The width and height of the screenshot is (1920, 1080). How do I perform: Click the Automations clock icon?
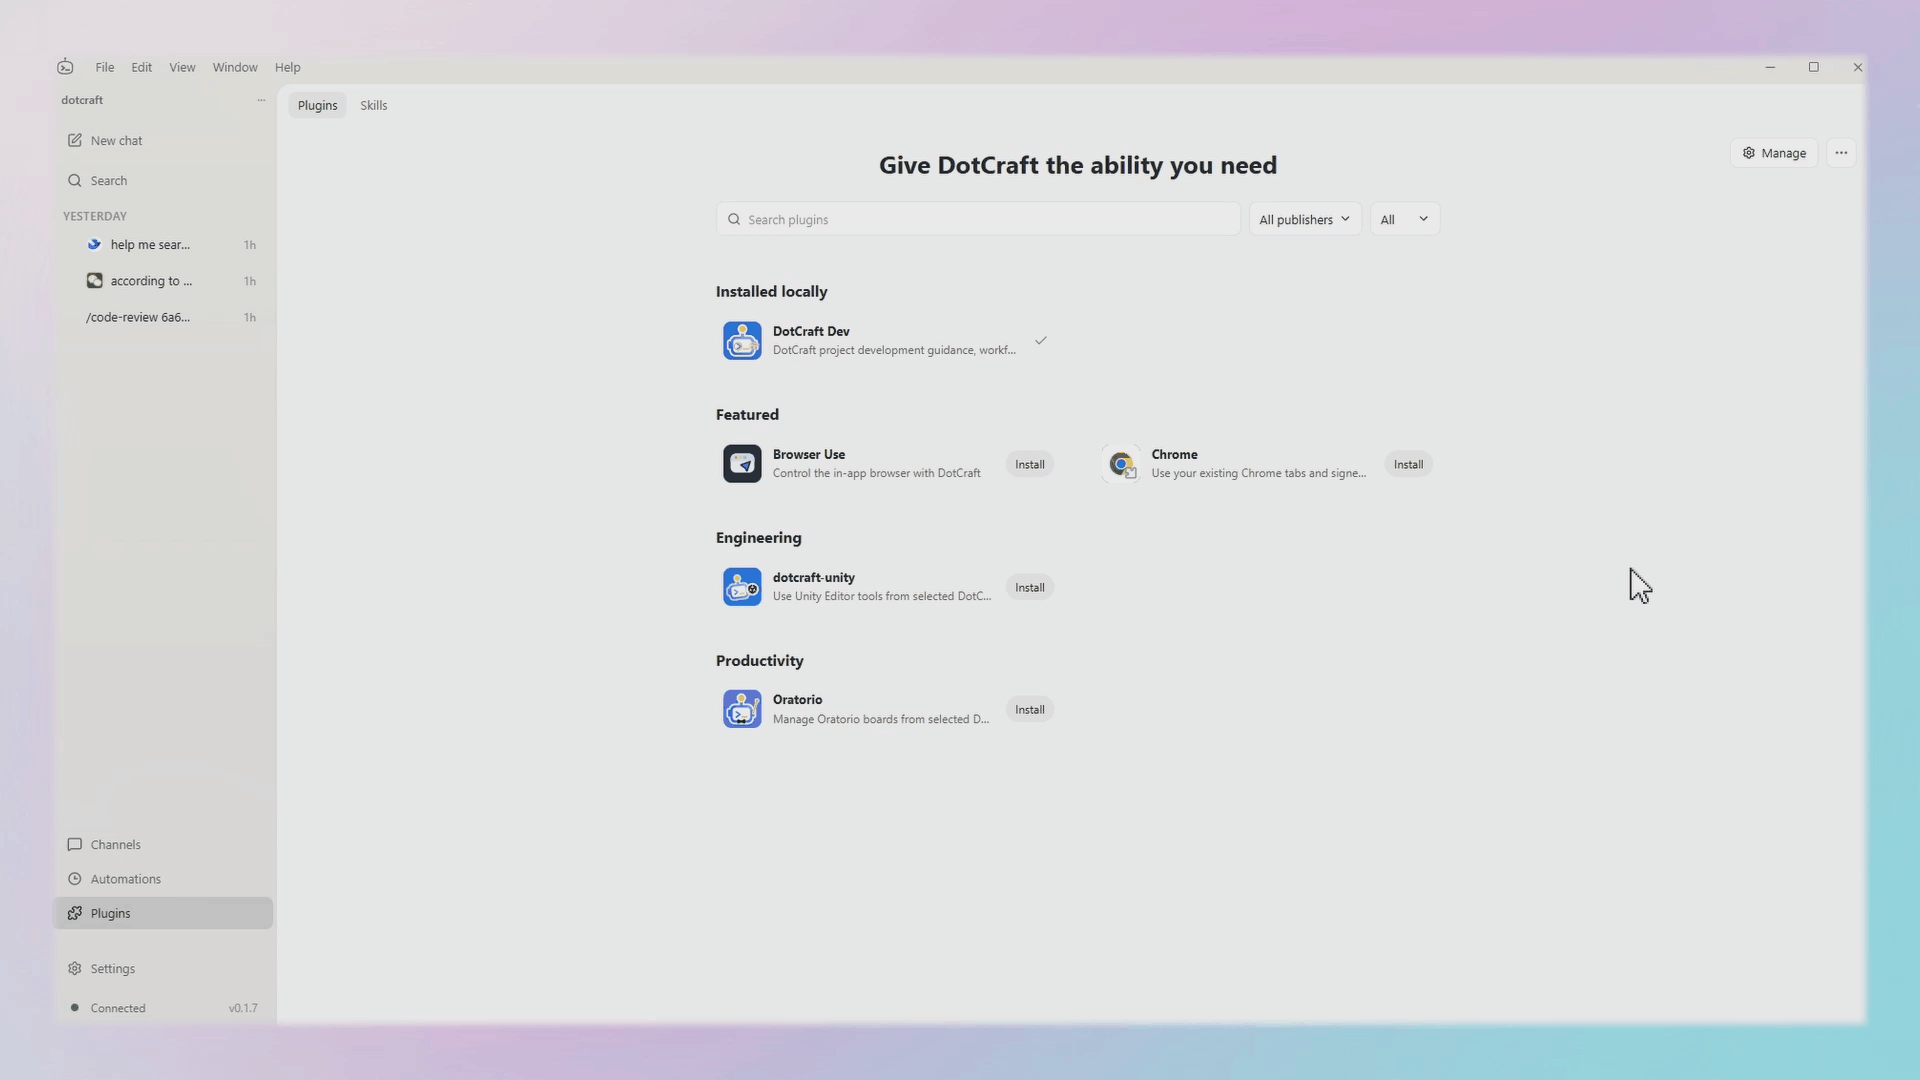click(75, 879)
